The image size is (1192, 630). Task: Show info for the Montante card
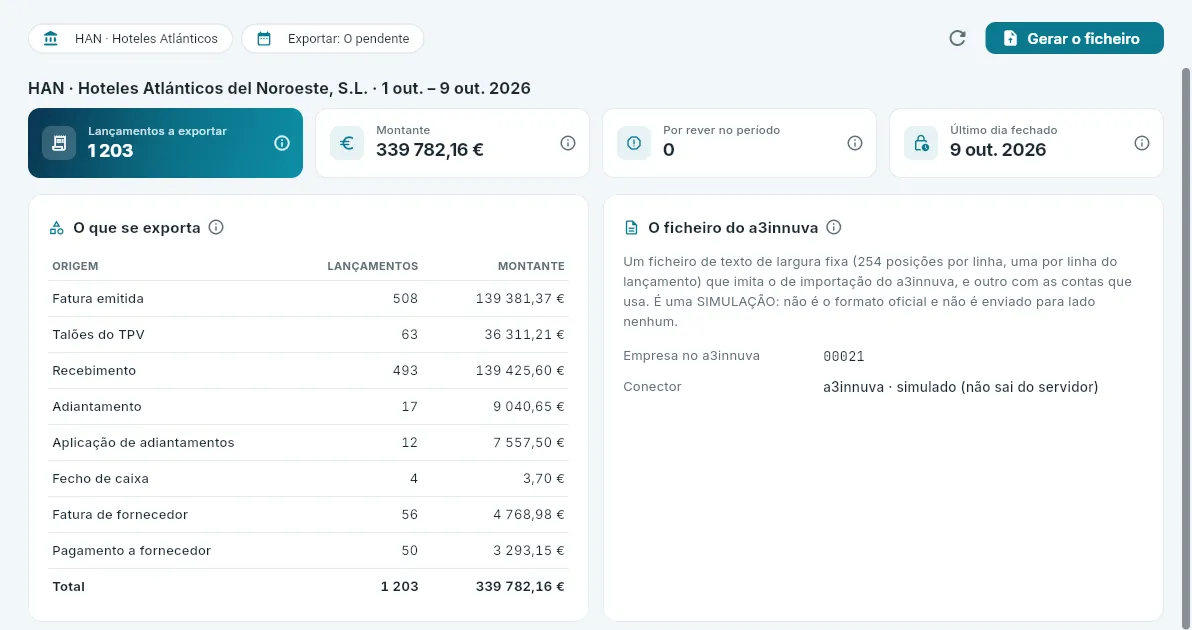tap(568, 143)
